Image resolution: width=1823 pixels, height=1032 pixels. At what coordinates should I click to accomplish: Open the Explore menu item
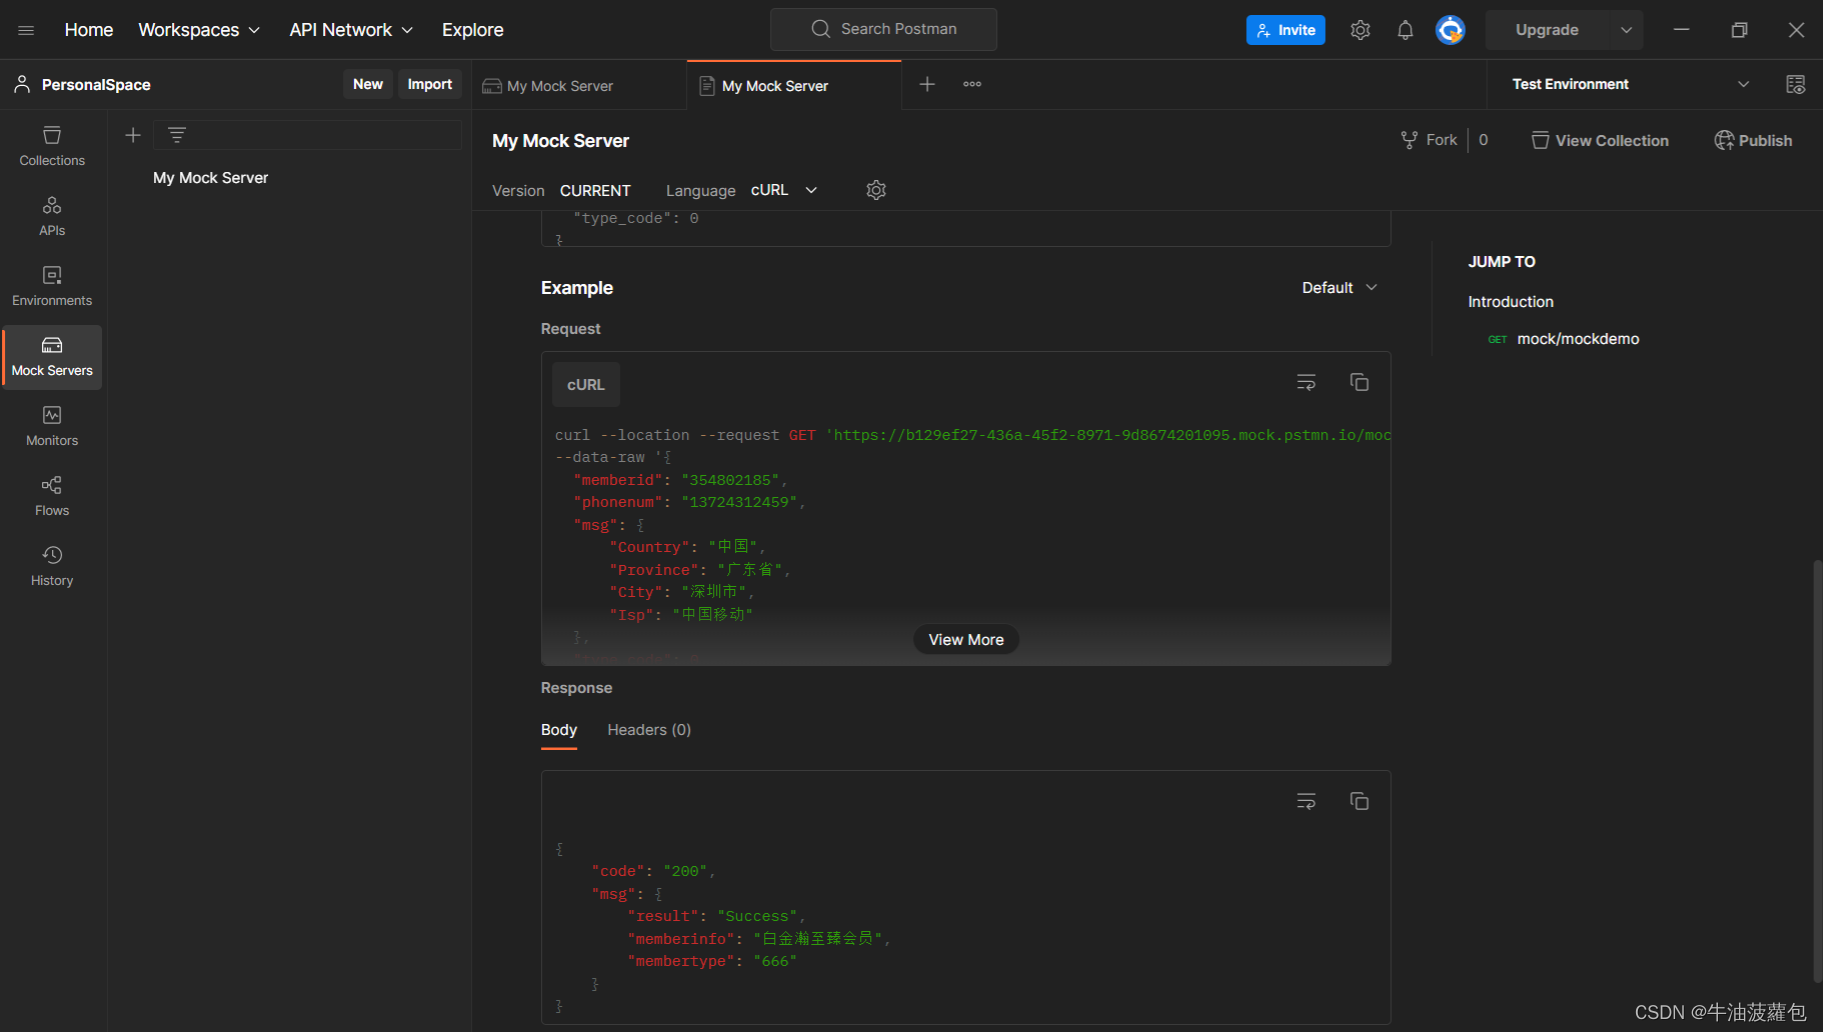(473, 30)
